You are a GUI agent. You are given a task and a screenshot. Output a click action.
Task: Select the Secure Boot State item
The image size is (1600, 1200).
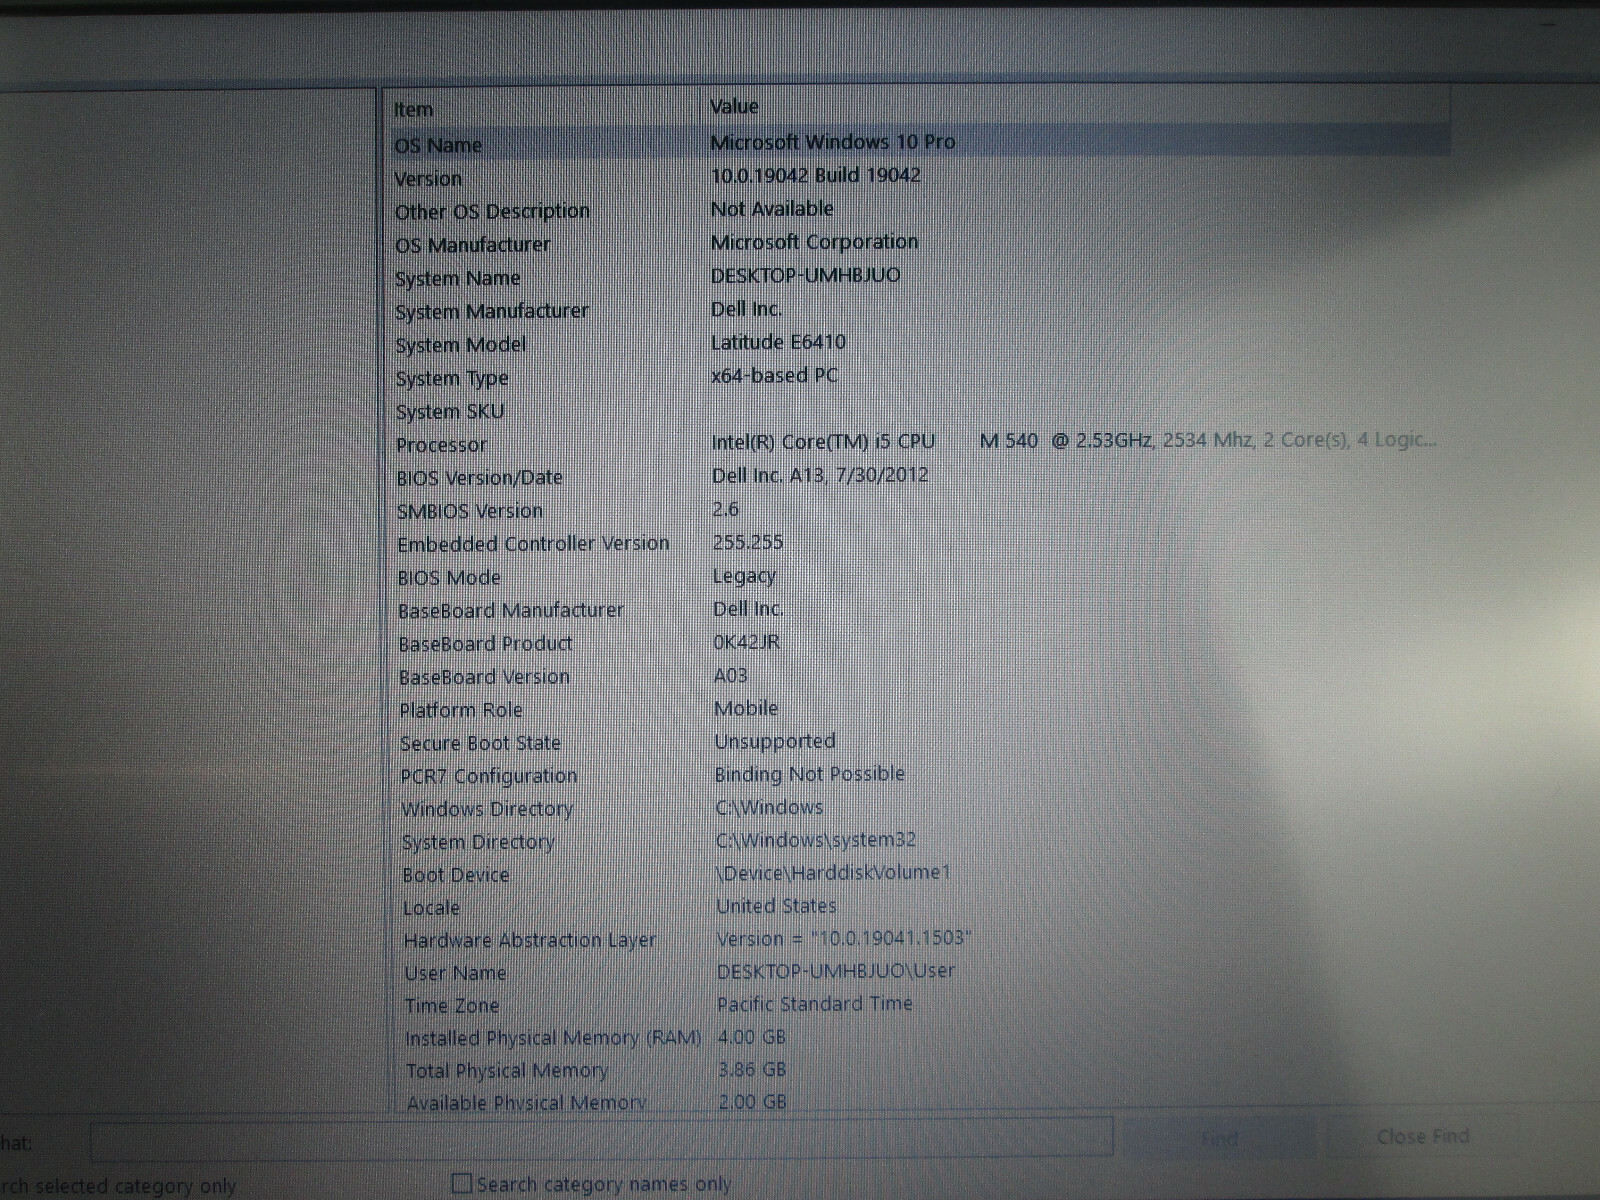(480, 743)
